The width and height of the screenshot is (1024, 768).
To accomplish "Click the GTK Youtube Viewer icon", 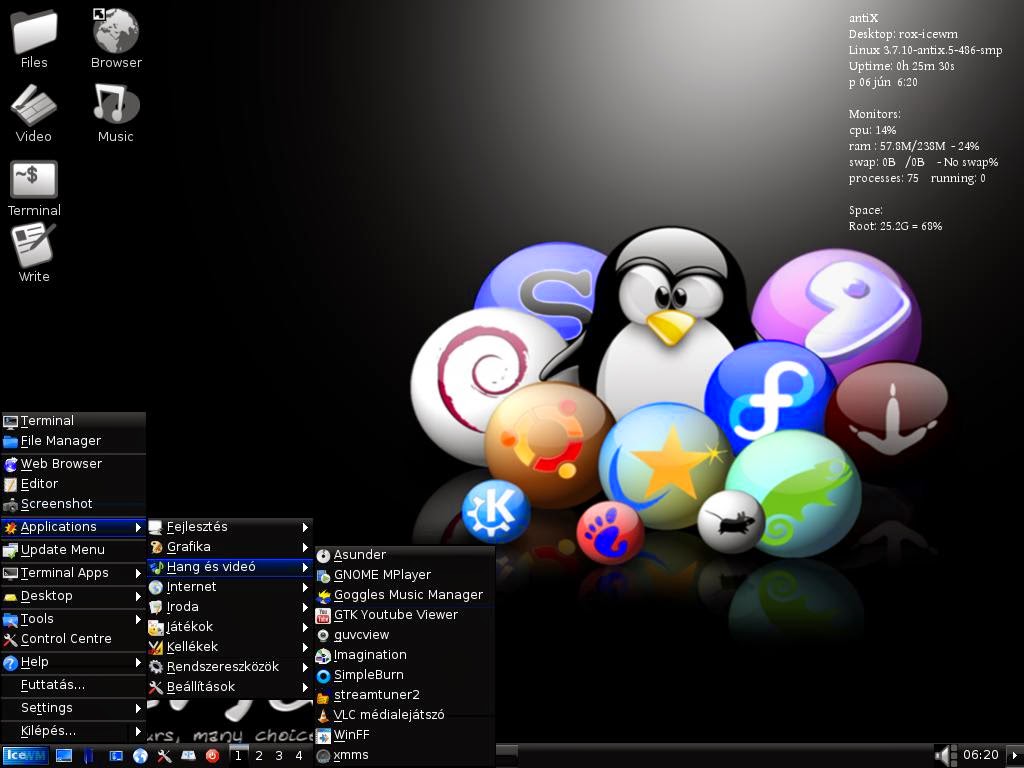I will click(x=323, y=615).
